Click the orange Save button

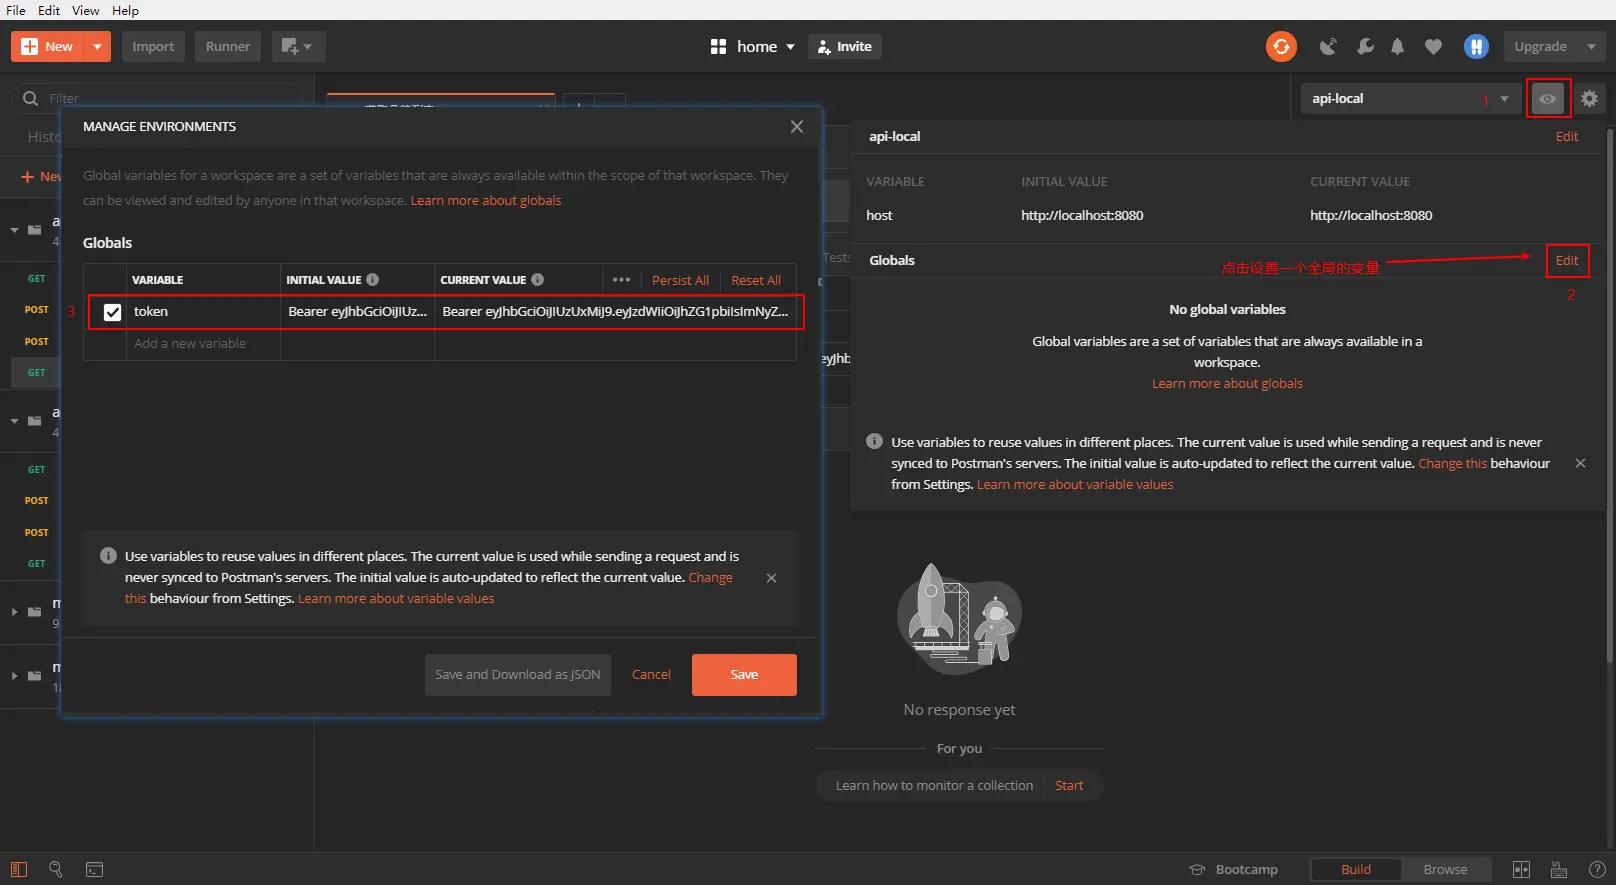[744, 675]
